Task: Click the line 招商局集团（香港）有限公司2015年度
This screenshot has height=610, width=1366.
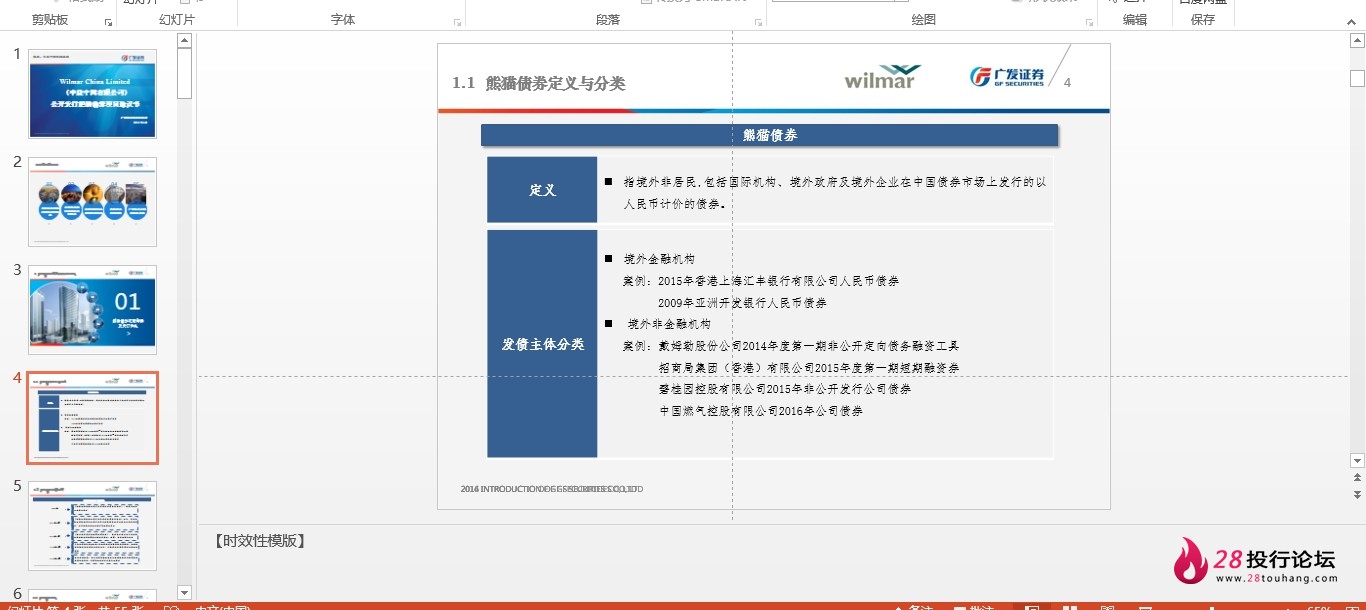Action: [808, 368]
